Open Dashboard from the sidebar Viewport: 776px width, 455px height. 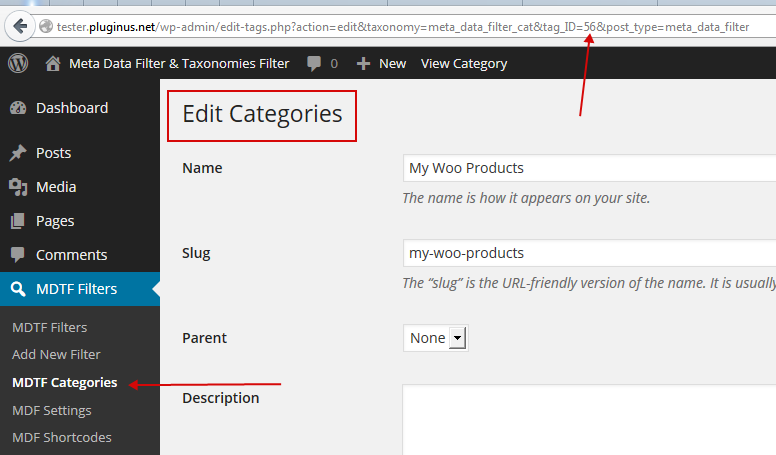point(72,108)
